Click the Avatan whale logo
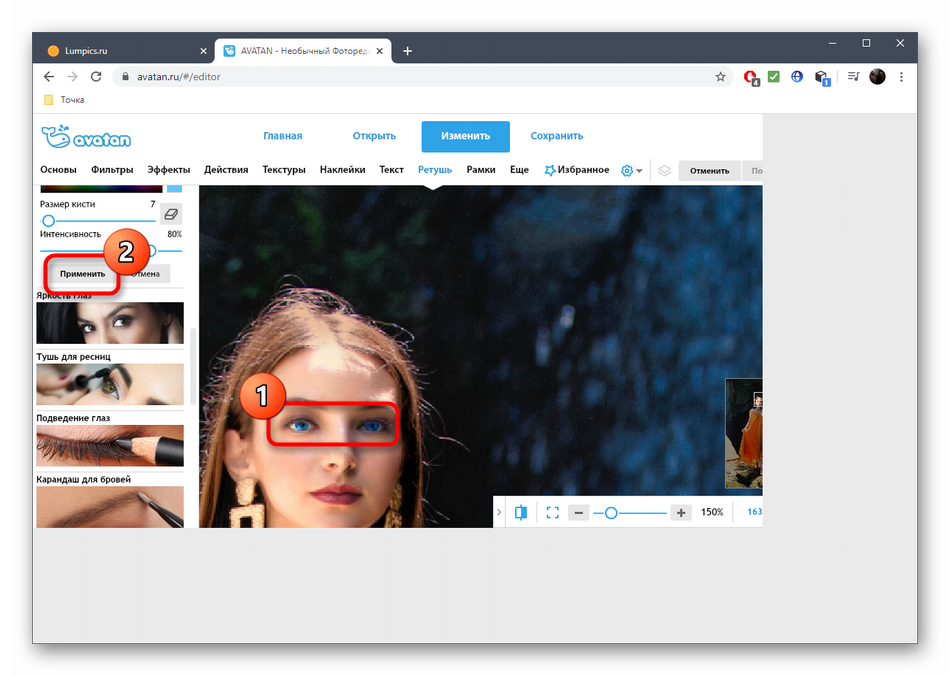 tap(86, 137)
